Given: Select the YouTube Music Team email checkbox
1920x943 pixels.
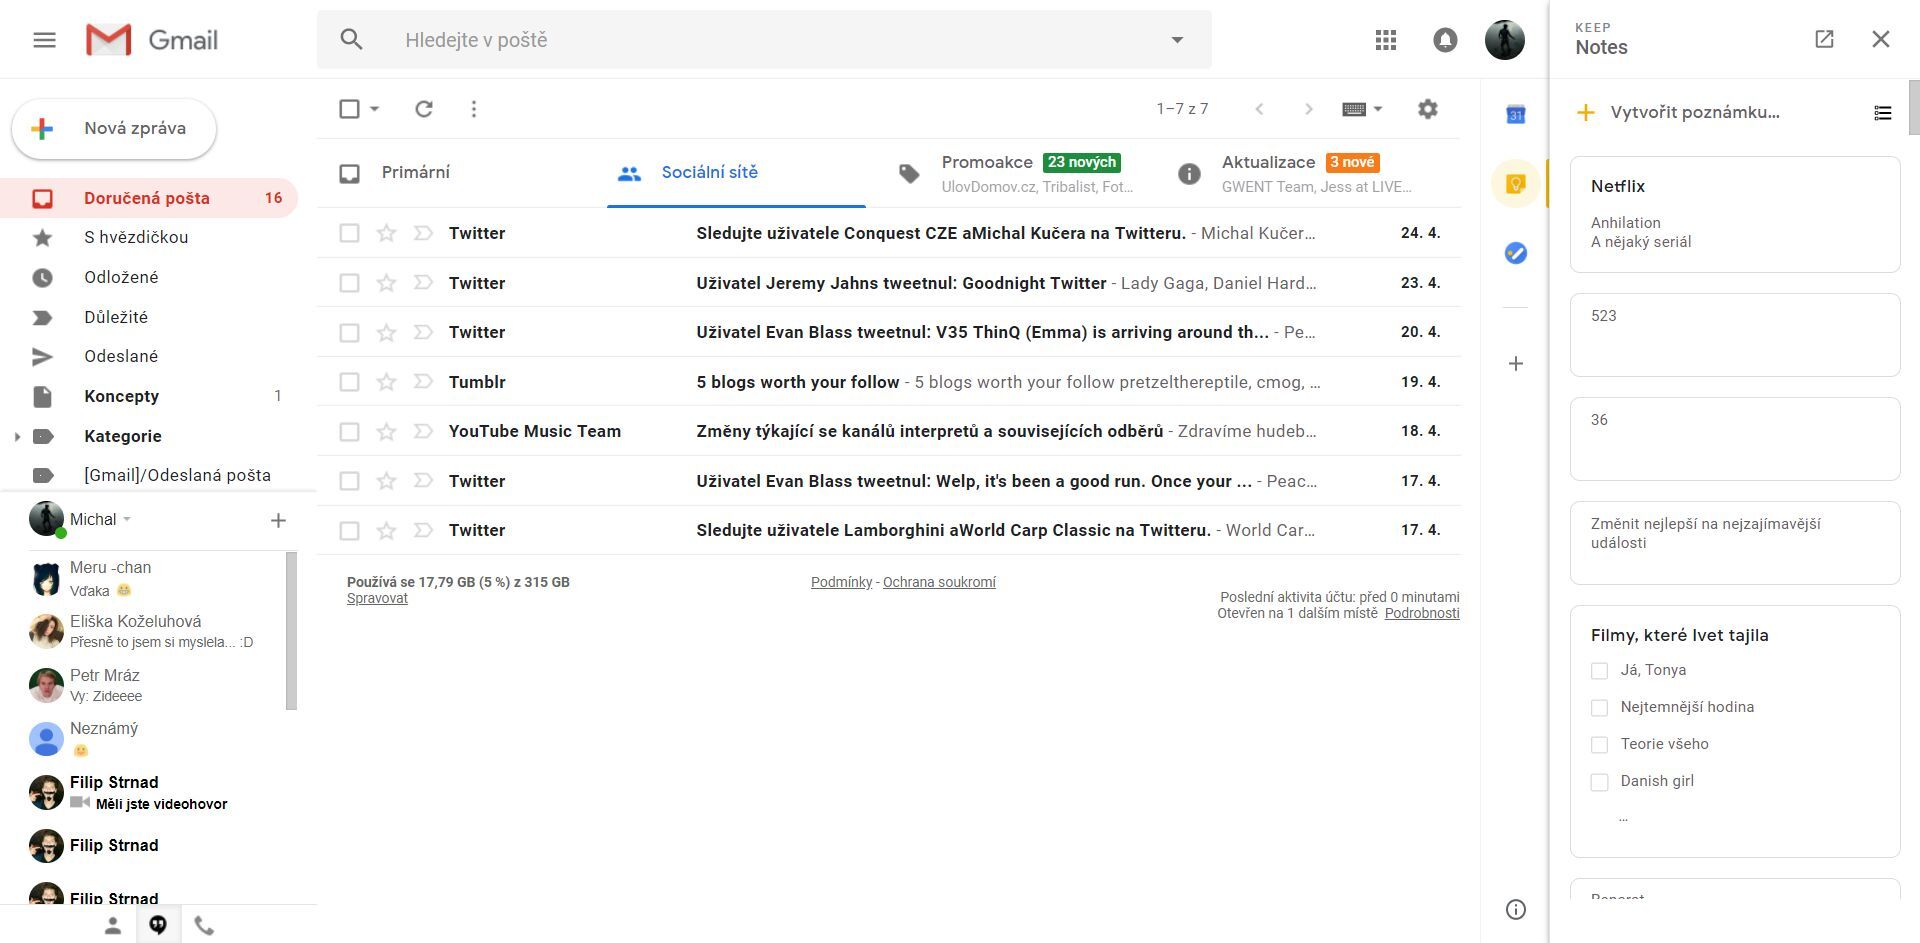Looking at the screenshot, I should 349,431.
